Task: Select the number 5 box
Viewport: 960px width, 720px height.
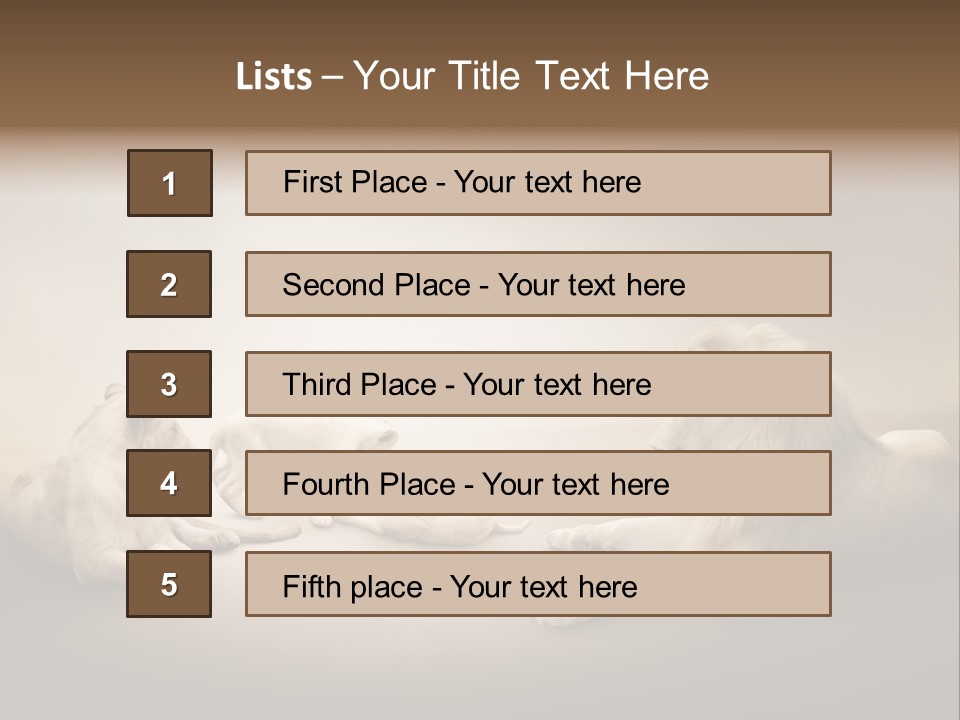Action: click(169, 584)
